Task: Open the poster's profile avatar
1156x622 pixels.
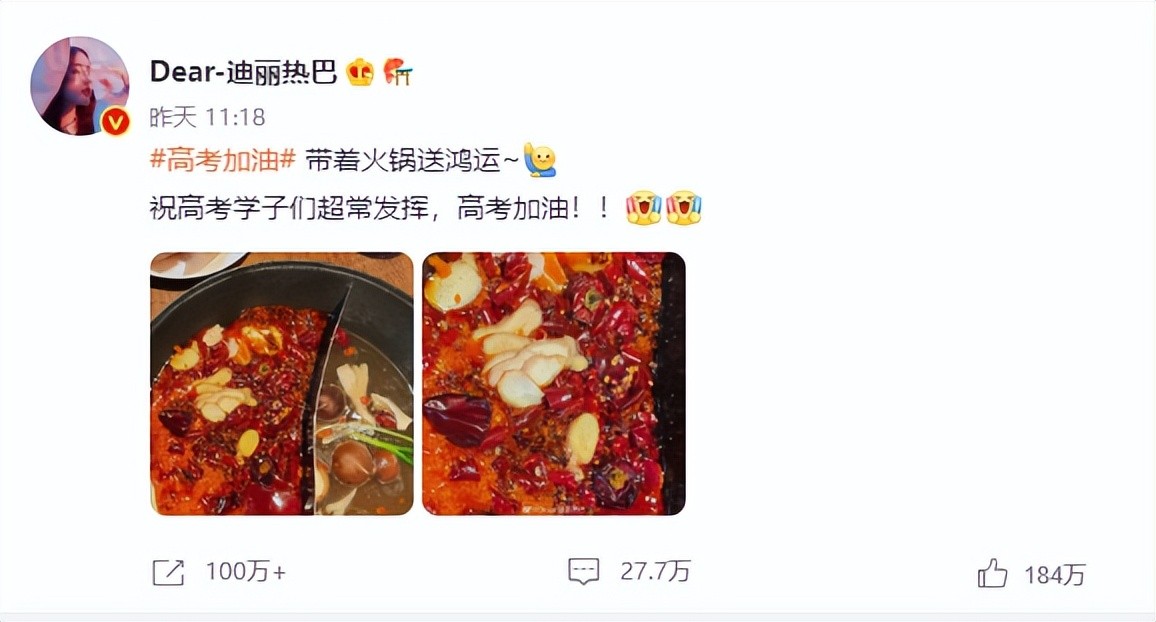Action: click(x=79, y=85)
